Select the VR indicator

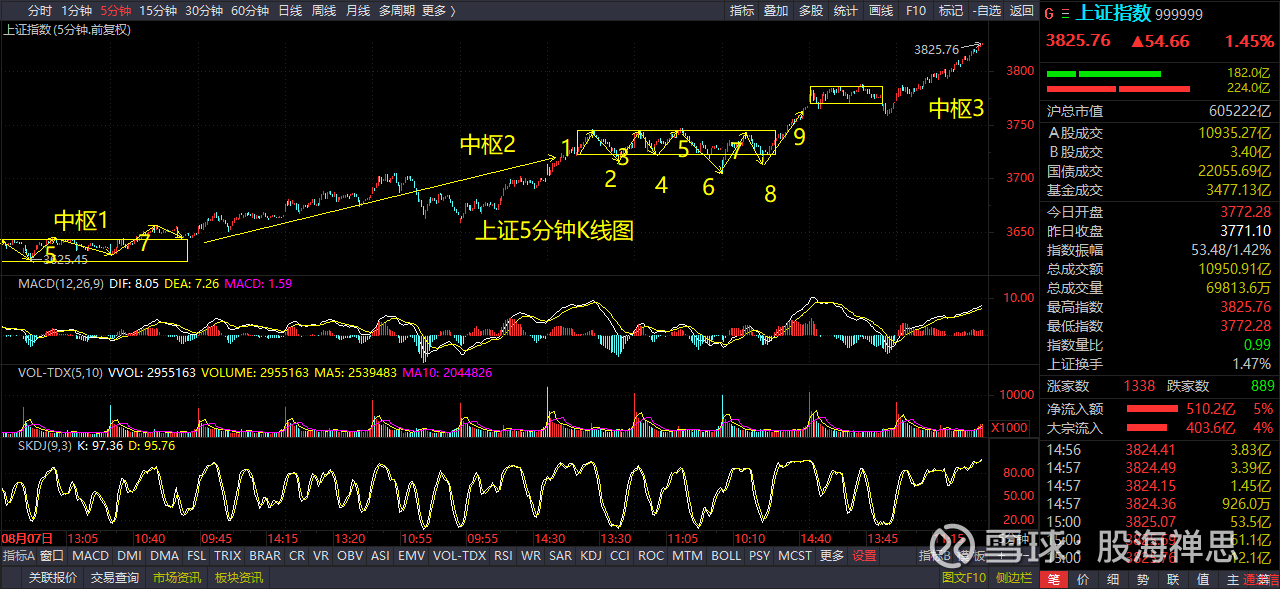(322, 556)
